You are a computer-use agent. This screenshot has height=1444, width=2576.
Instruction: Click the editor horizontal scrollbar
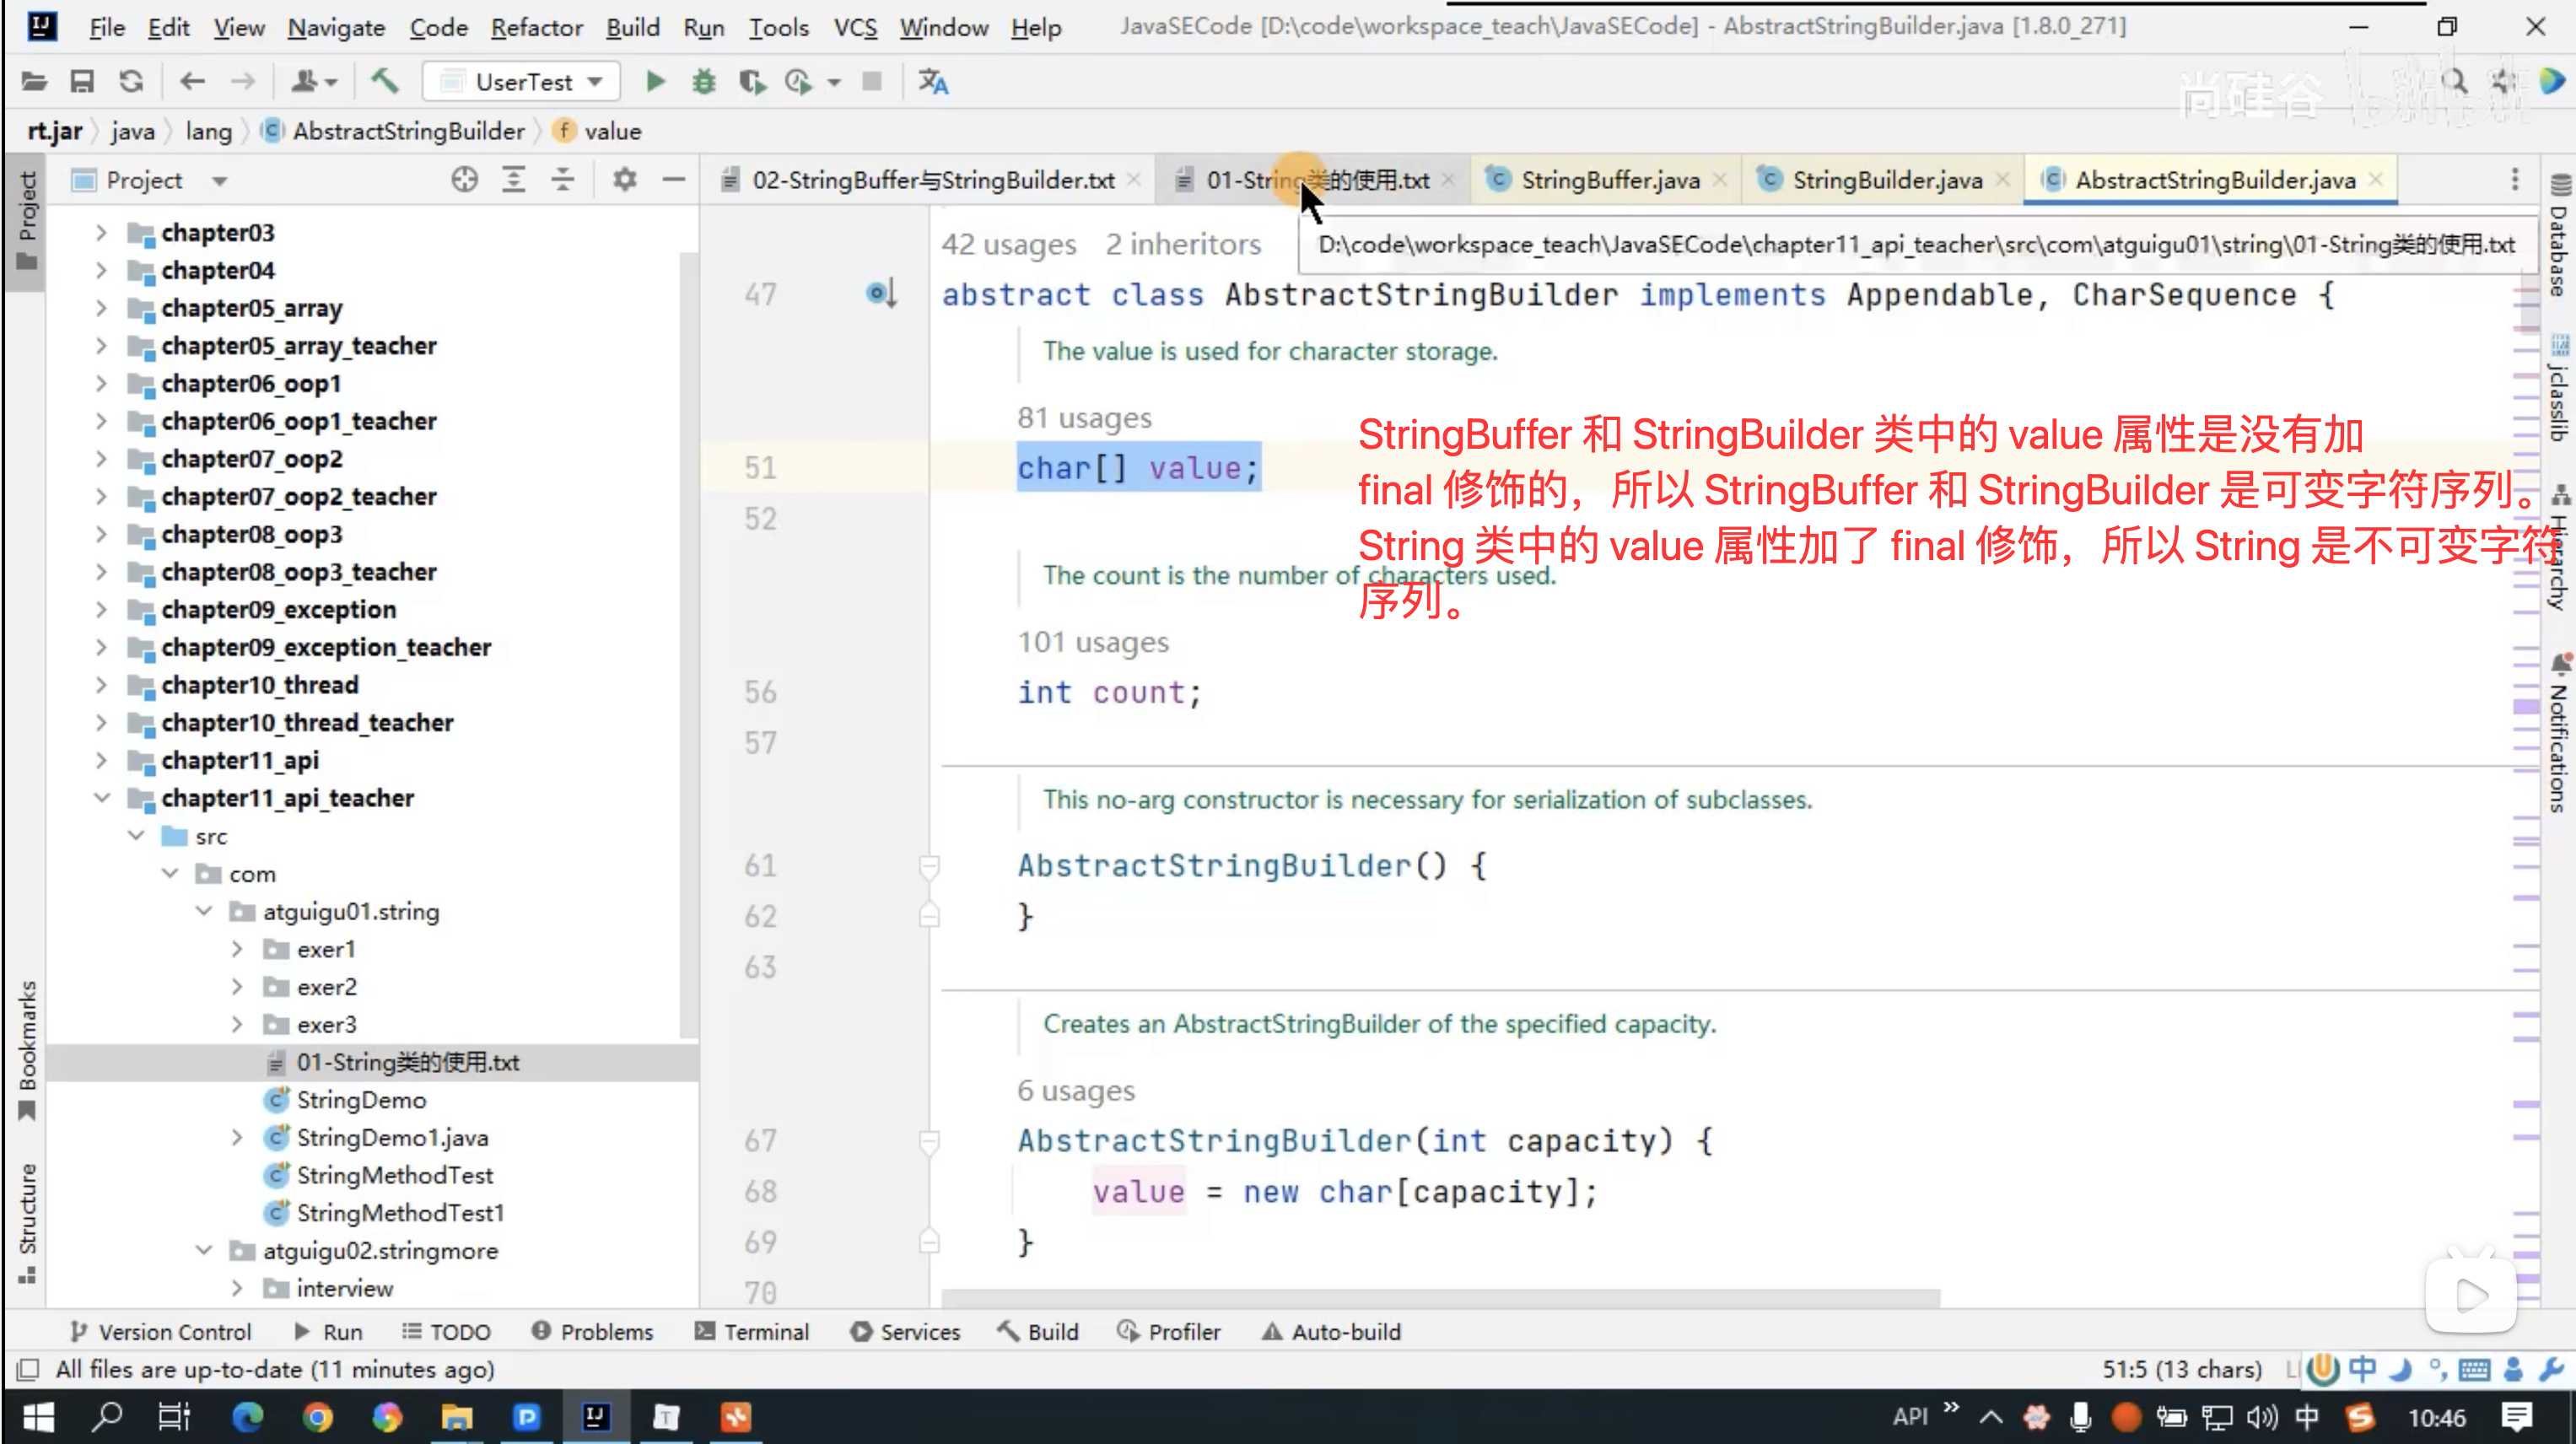[1440, 1298]
